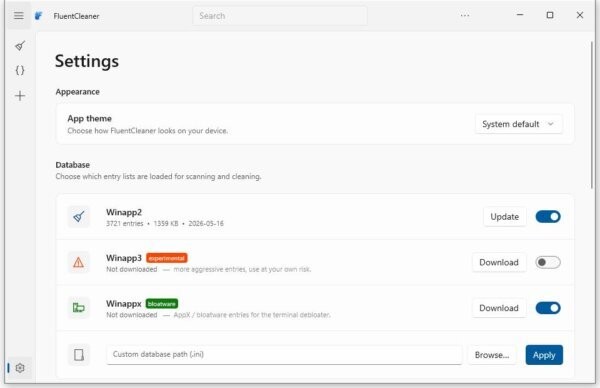
Task: Minimize the FluentCleaner window
Action: (x=520, y=15)
